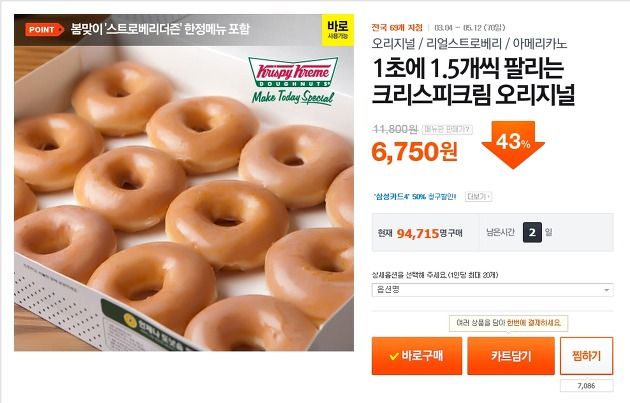
Task: Click the 7,086 wishlist count box
Action: (587, 386)
